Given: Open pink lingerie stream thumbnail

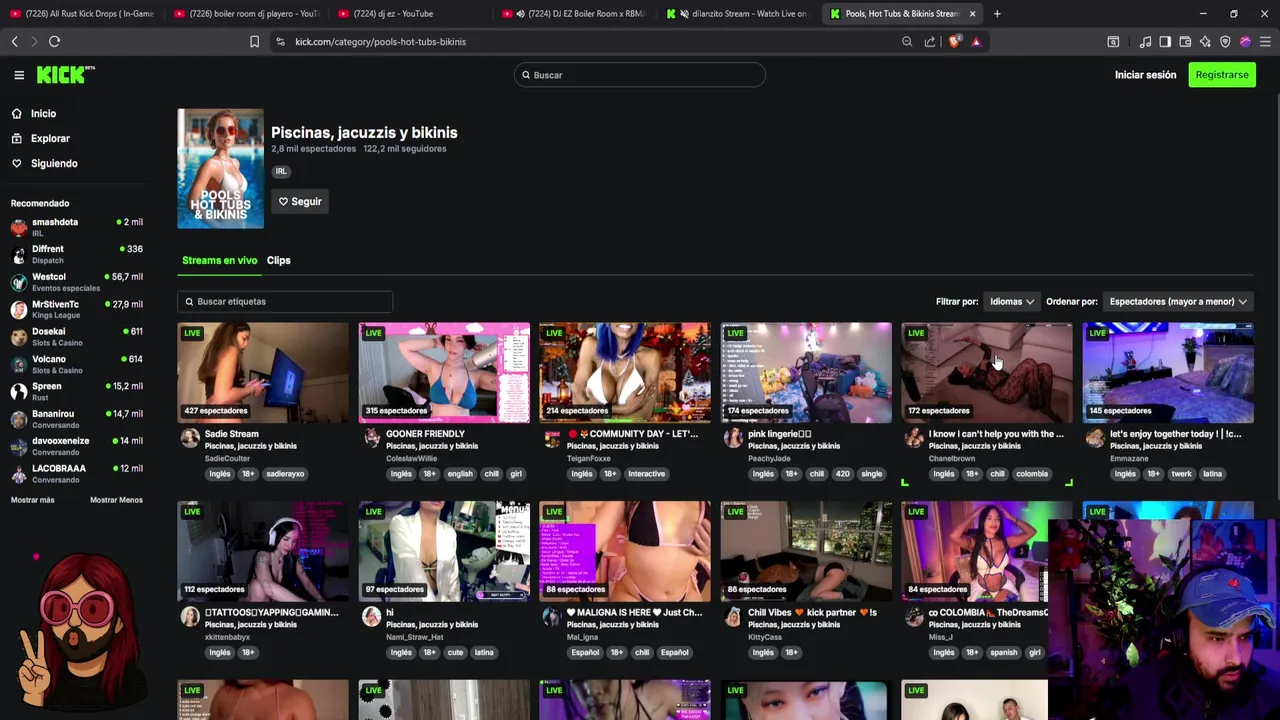Looking at the screenshot, I should point(806,372).
